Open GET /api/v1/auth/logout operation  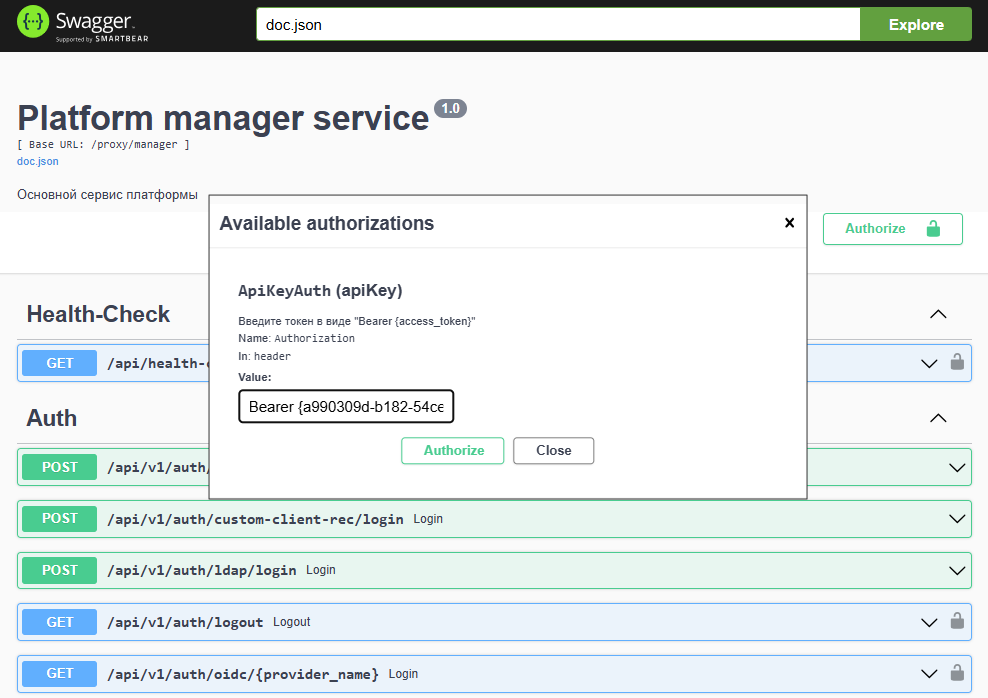point(184,622)
